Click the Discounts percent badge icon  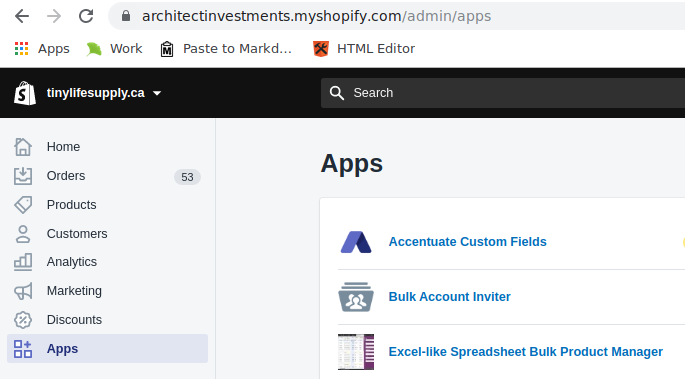23,320
